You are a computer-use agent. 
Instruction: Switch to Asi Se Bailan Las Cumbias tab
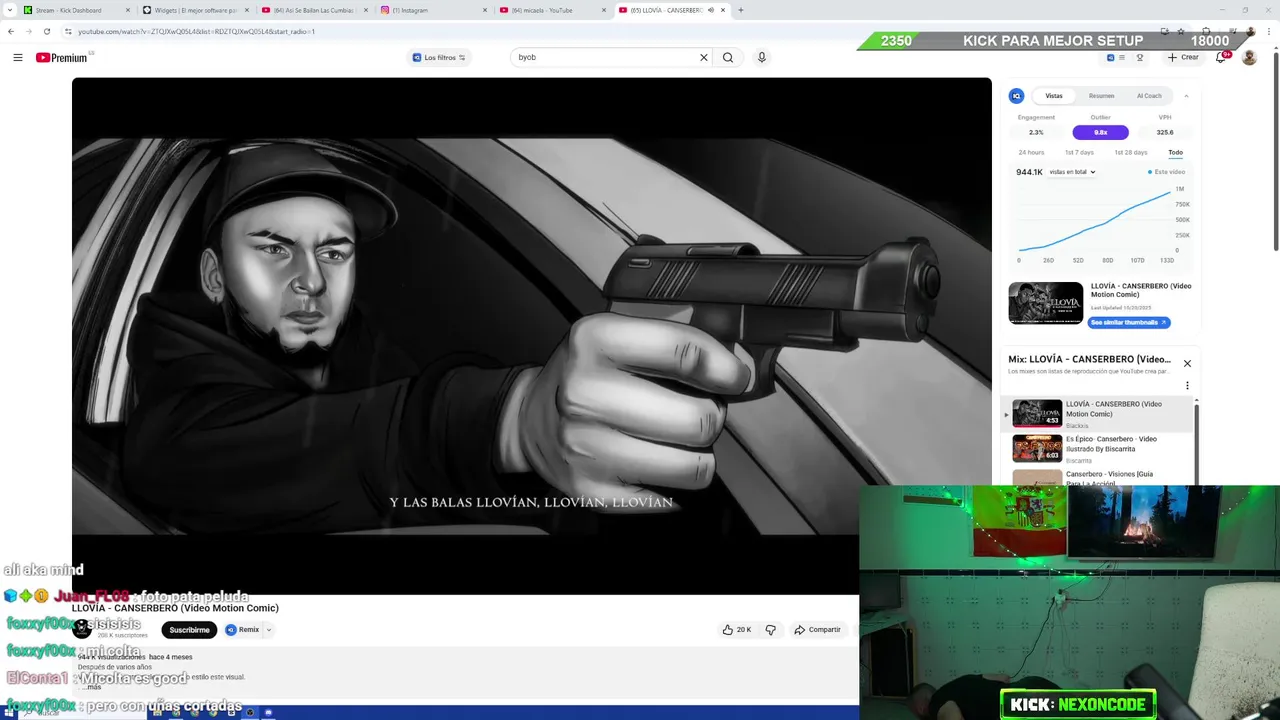pyautogui.click(x=314, y=10)
